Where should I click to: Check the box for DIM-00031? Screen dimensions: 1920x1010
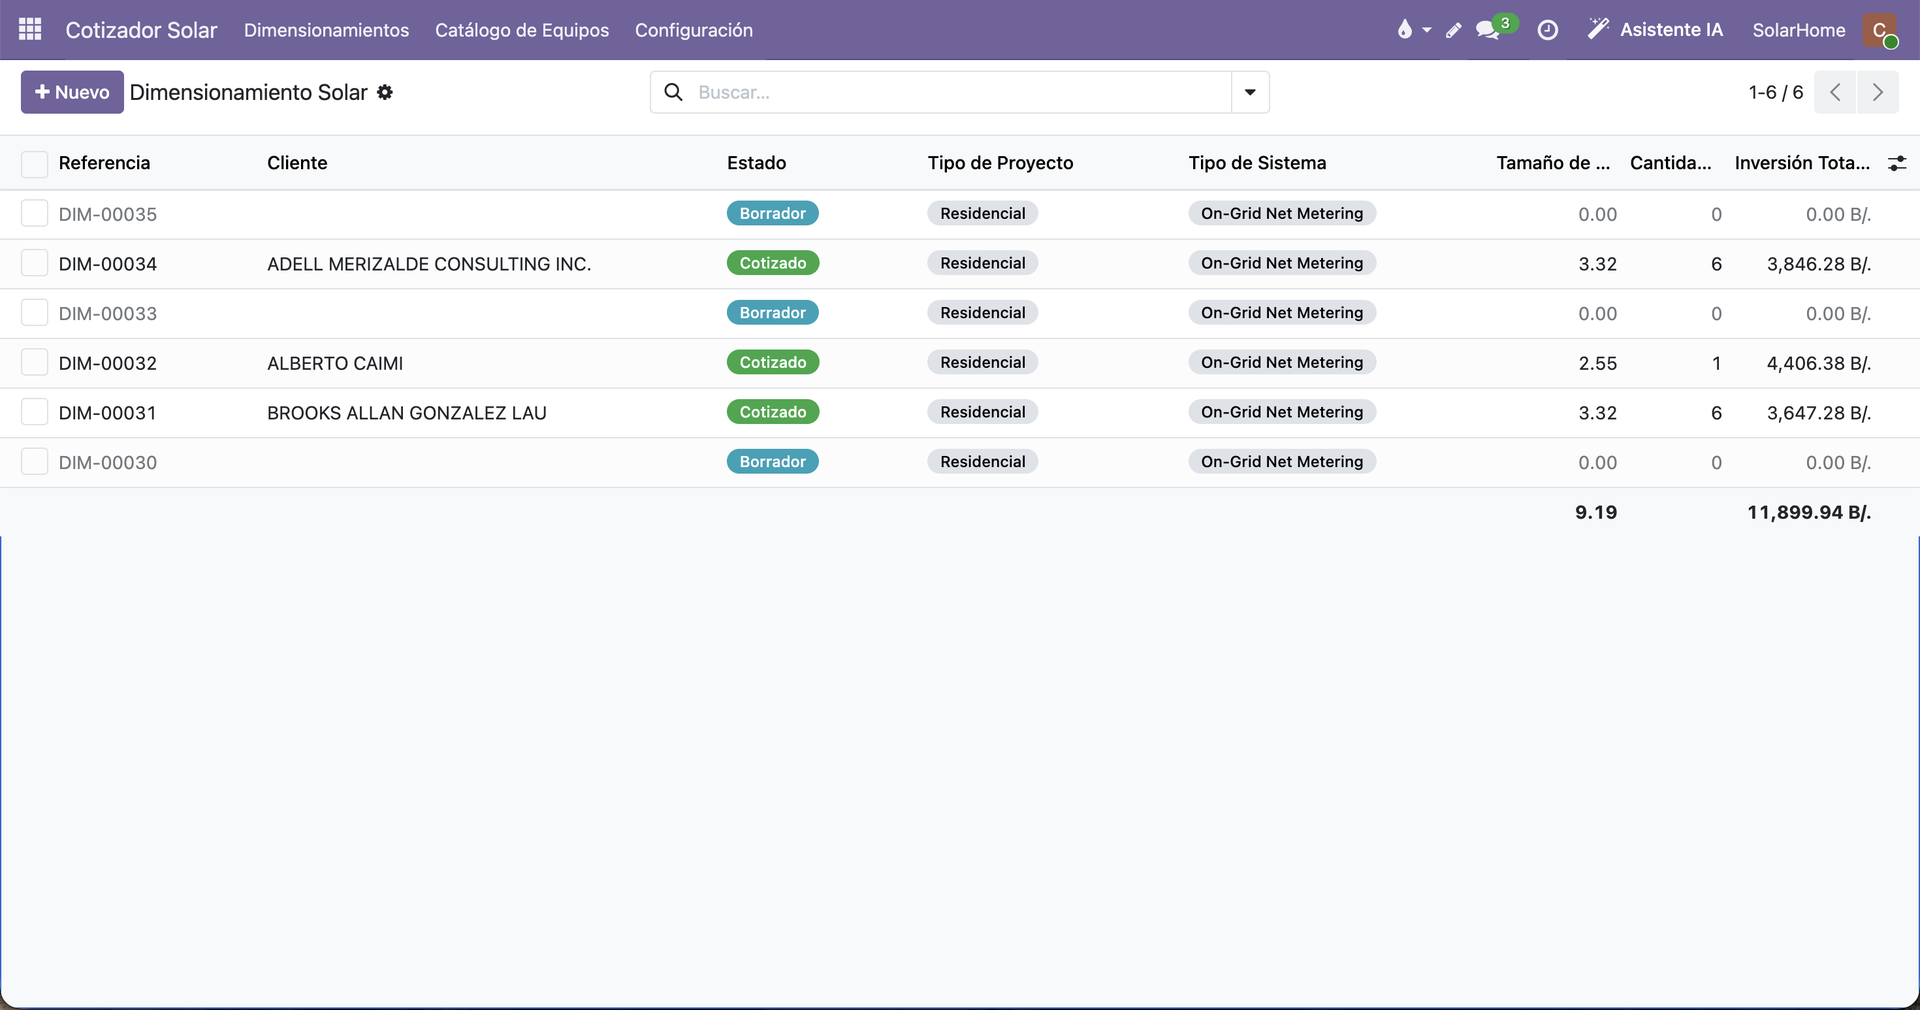34,412
